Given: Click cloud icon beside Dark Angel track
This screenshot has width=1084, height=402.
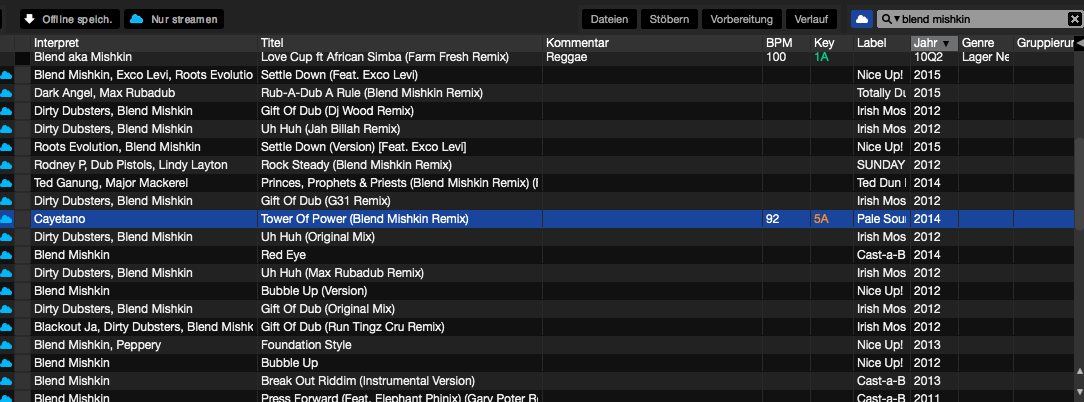Looking at the screenshot, I should (x=6, y=93).
